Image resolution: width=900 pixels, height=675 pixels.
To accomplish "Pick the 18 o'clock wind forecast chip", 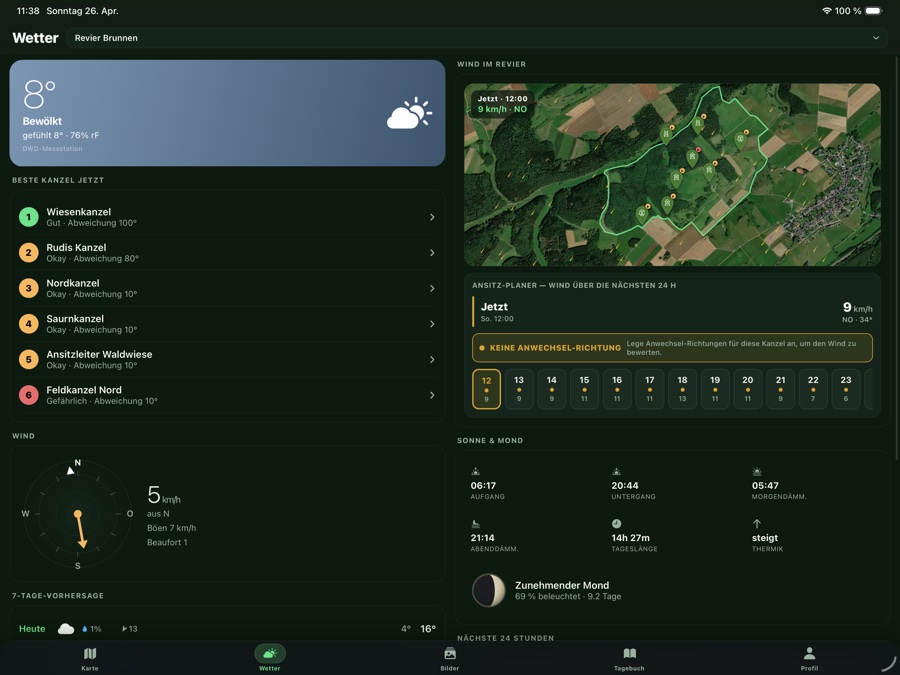I will tap(682, 389).
